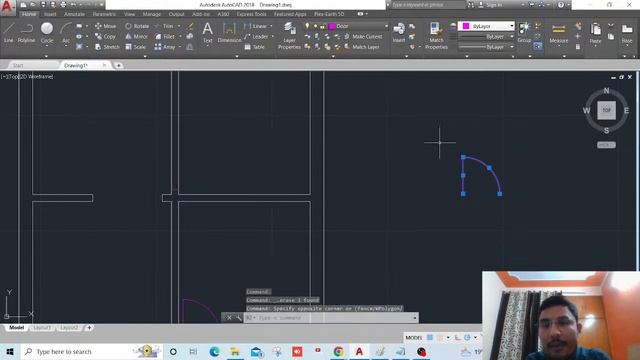Expand the Leader dropdown arrow

[273, 36]
